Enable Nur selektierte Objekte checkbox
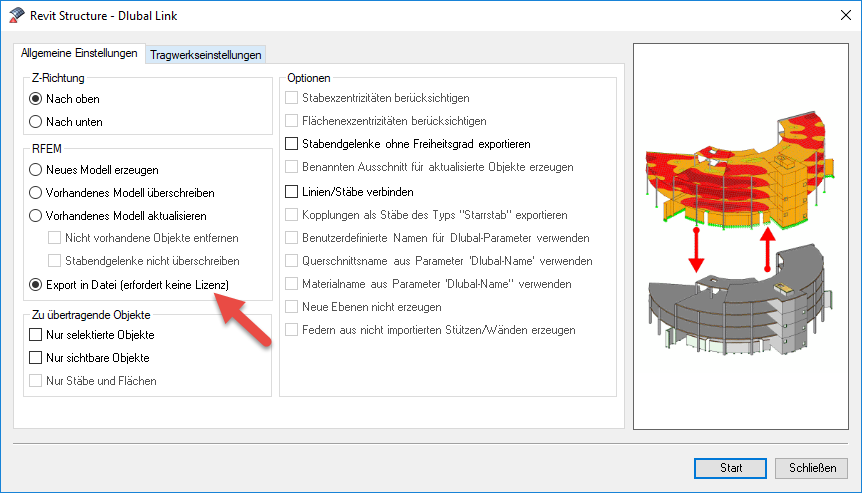Screen dimensions: 862x493 tap(35, 335)
